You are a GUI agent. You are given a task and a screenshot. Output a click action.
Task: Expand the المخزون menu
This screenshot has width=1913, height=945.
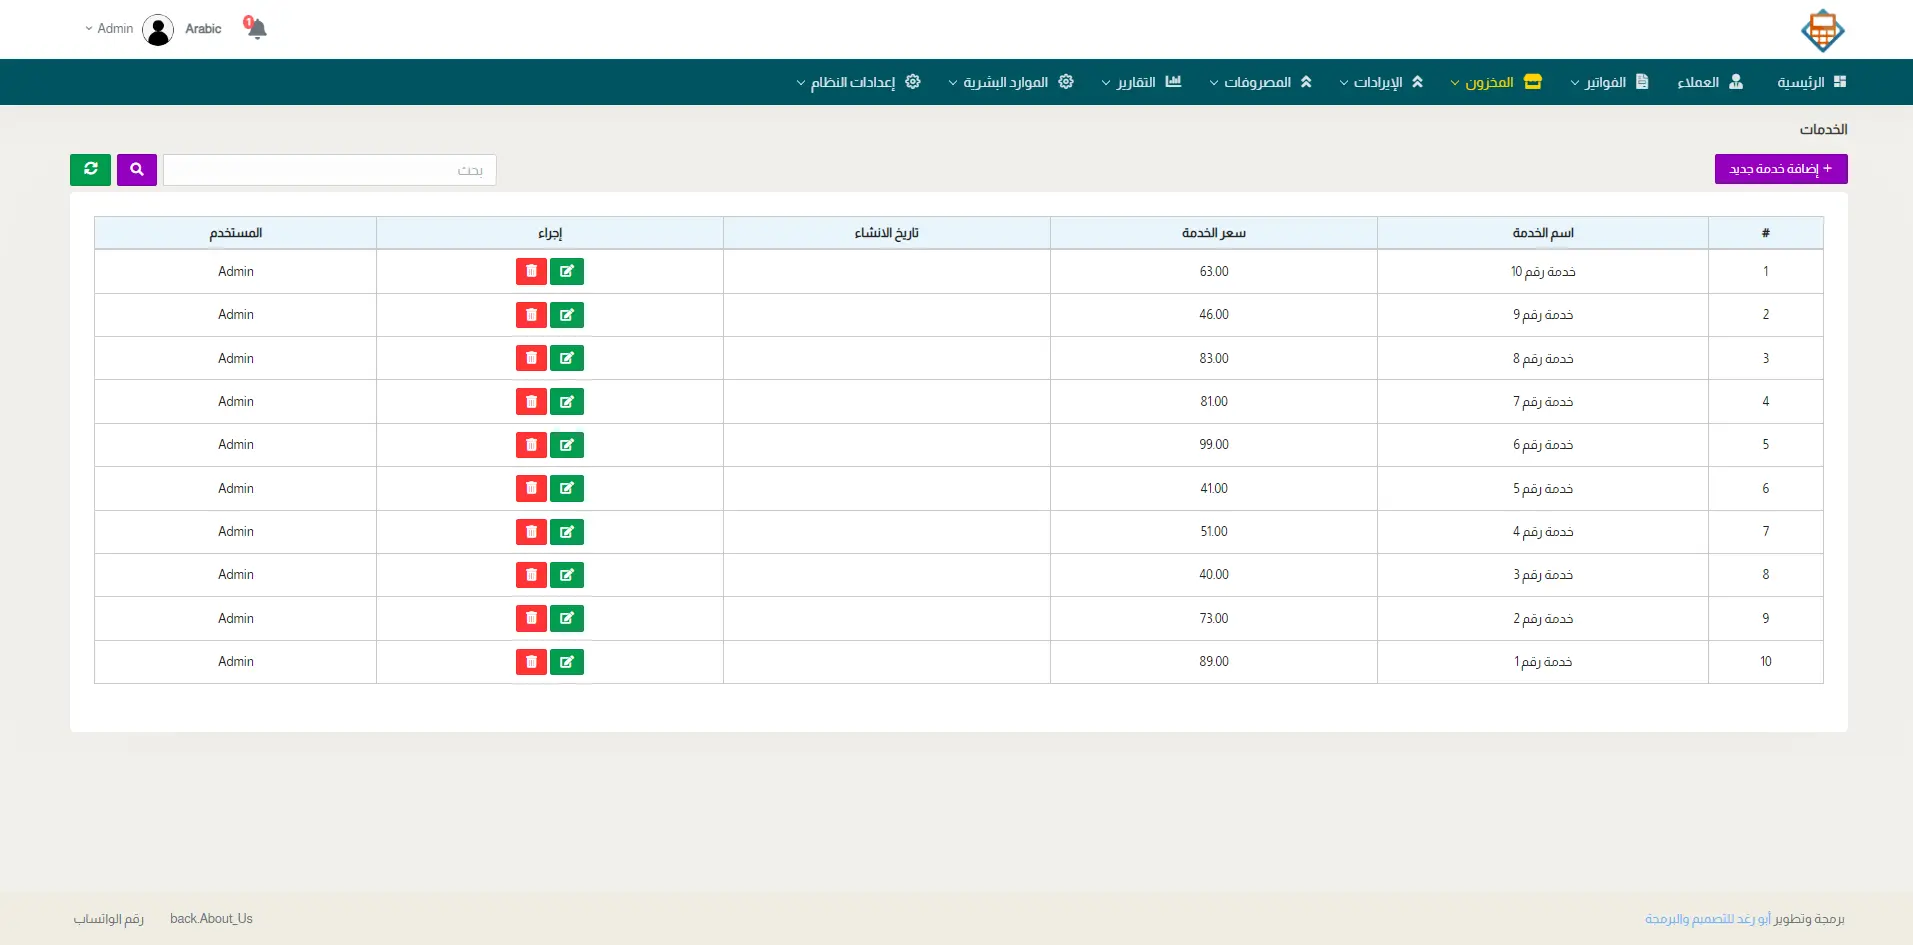(x=1496, y=82)
